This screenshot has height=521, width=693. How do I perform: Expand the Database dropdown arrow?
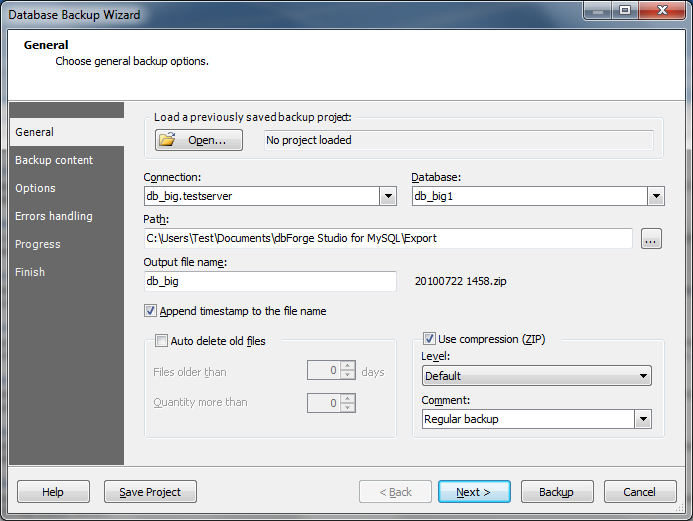pyautogui.click(x=656, y=196)
